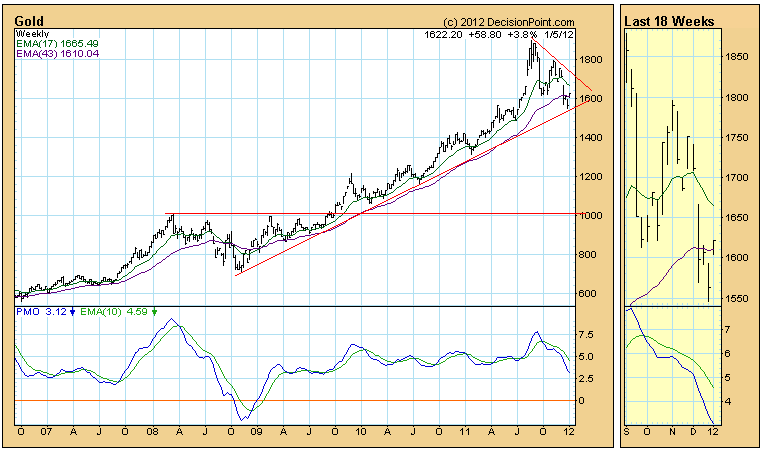
Task: Click "1400" on the main Gold price axis
Action: 590,138
